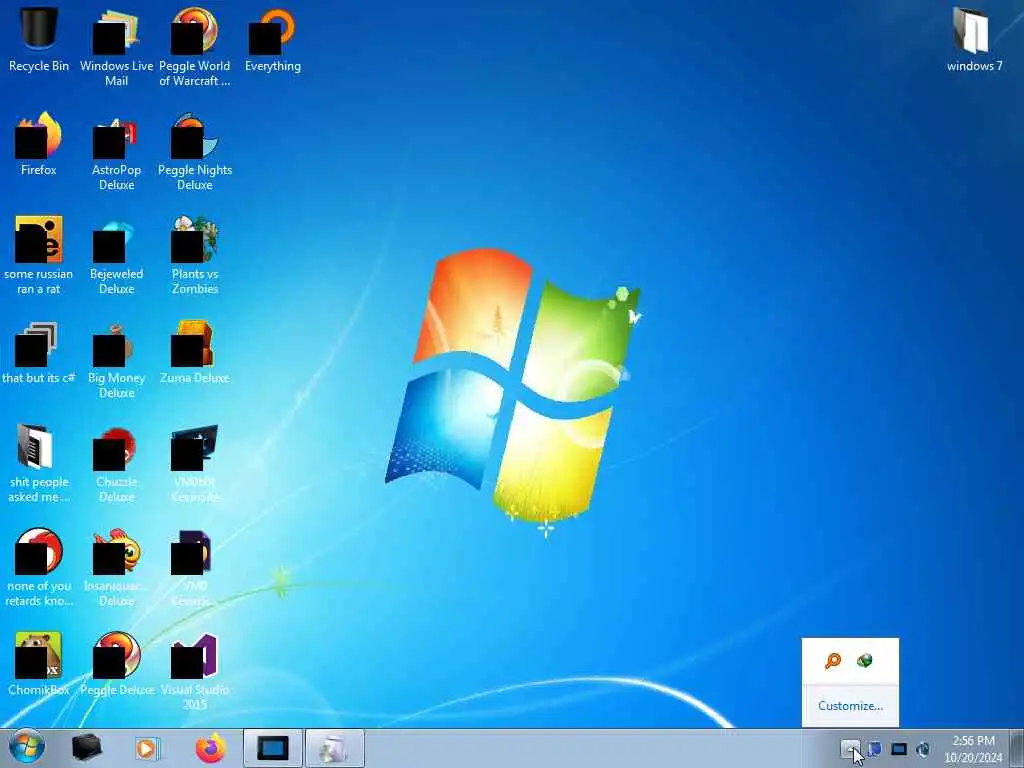This screenshot has height=768, width=1024.
Task: Switch to the recycle-bin-like taskbar window button
Action: 334,748
